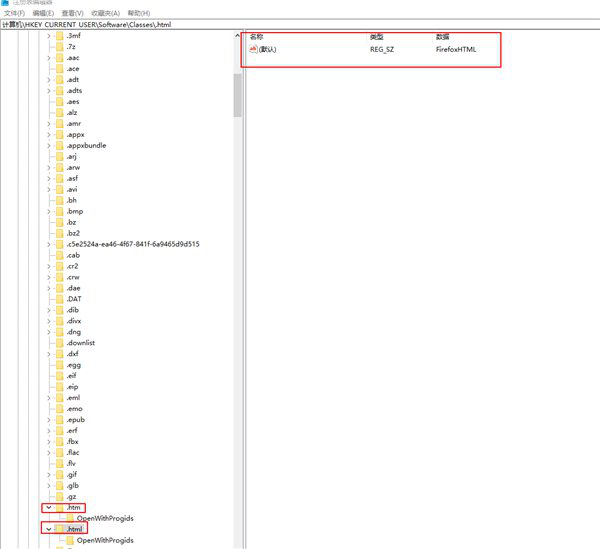Click the .7z folder icon
The width and height of the screenshot is (600, 549).
(59, 47)
